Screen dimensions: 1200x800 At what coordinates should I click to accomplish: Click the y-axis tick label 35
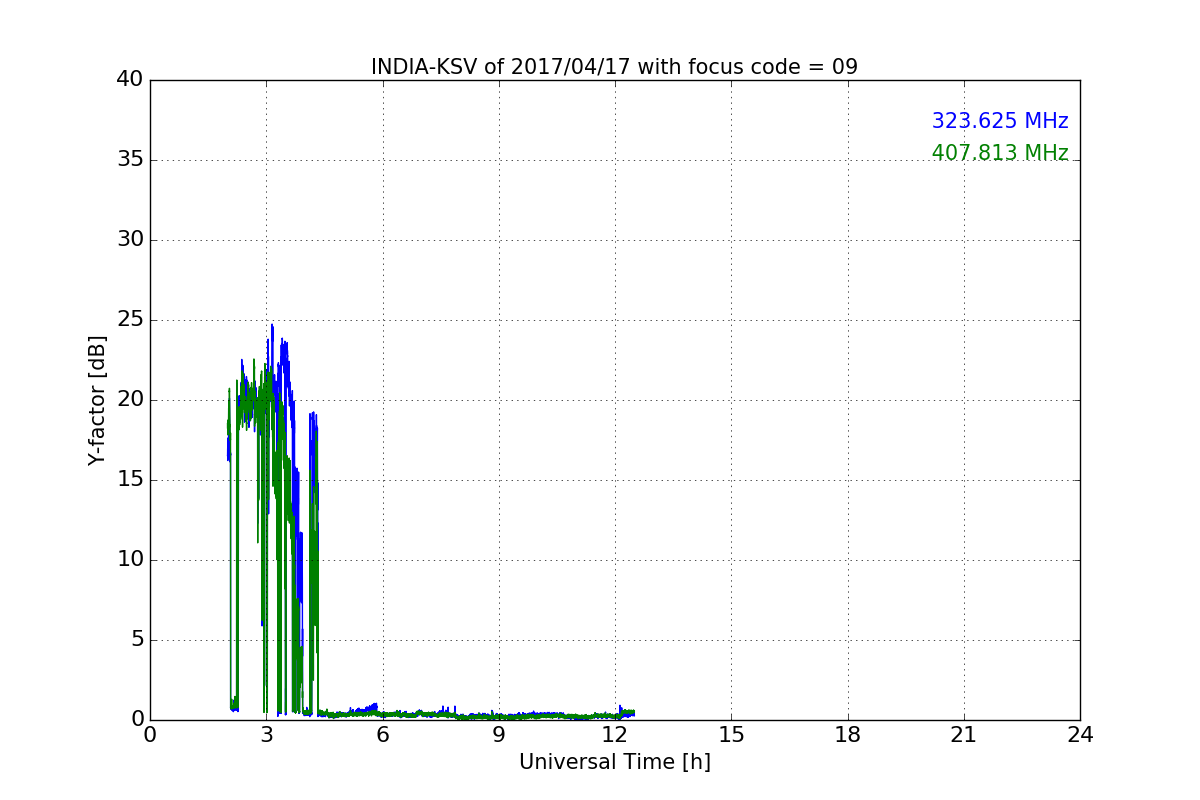pos(130,160)
